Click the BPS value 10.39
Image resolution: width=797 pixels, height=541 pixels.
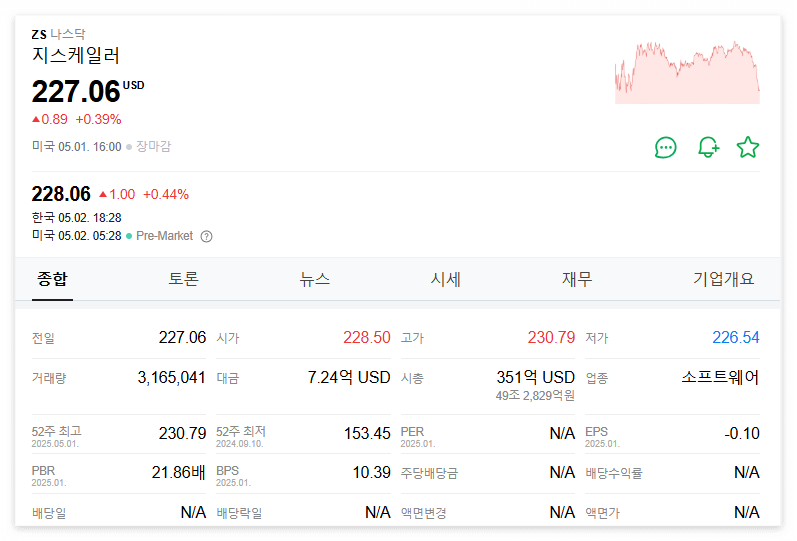click(372, 473)
